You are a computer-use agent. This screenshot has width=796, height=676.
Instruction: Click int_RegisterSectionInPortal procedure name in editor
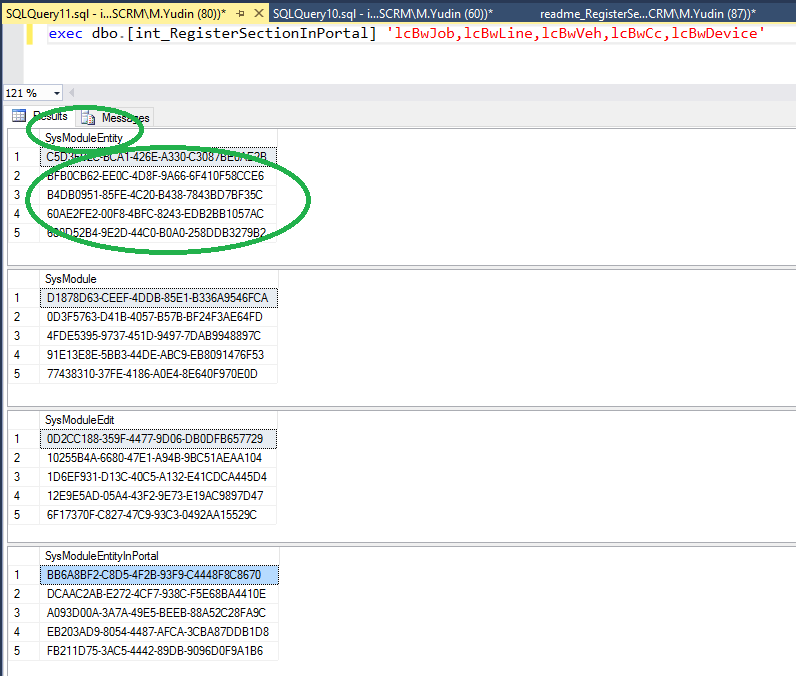pyautogui.click(x=251, y=33)
